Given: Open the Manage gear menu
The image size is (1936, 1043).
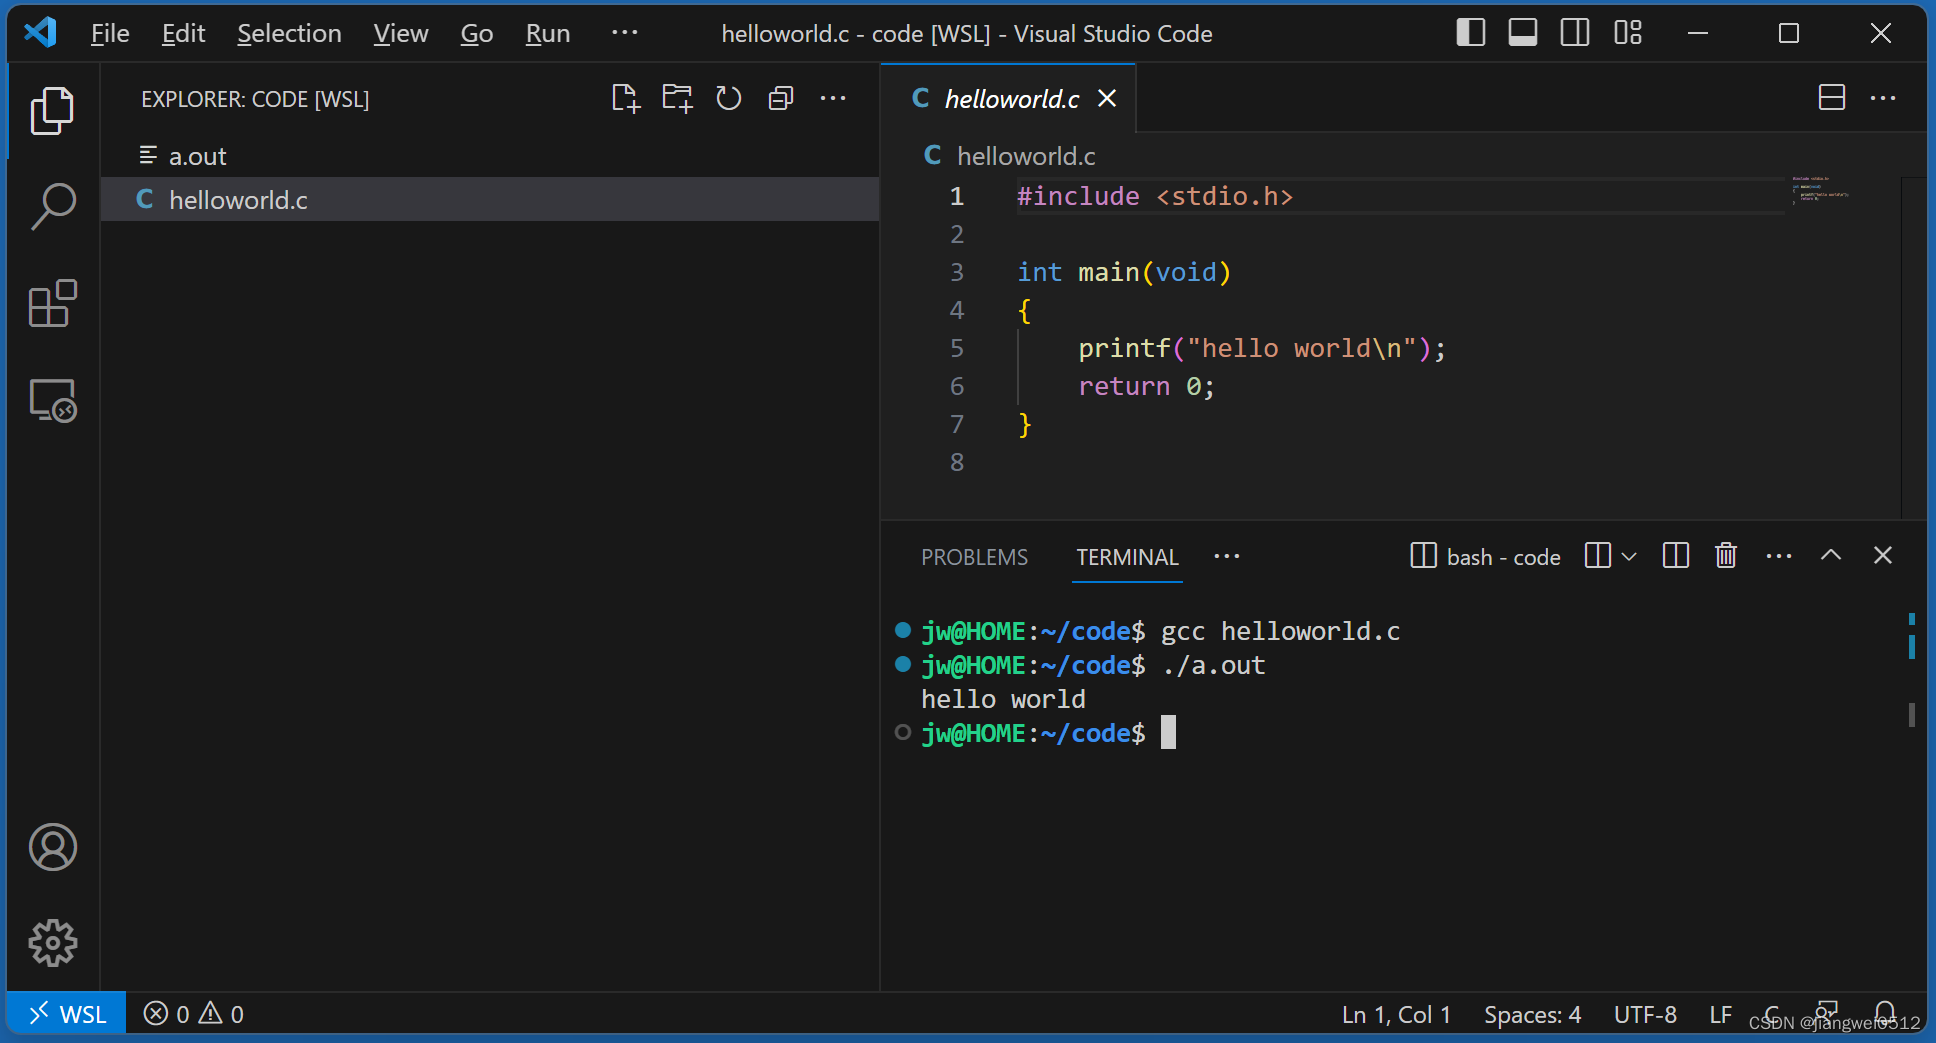Looking at the screenshot, I should (x=52, y=943).
